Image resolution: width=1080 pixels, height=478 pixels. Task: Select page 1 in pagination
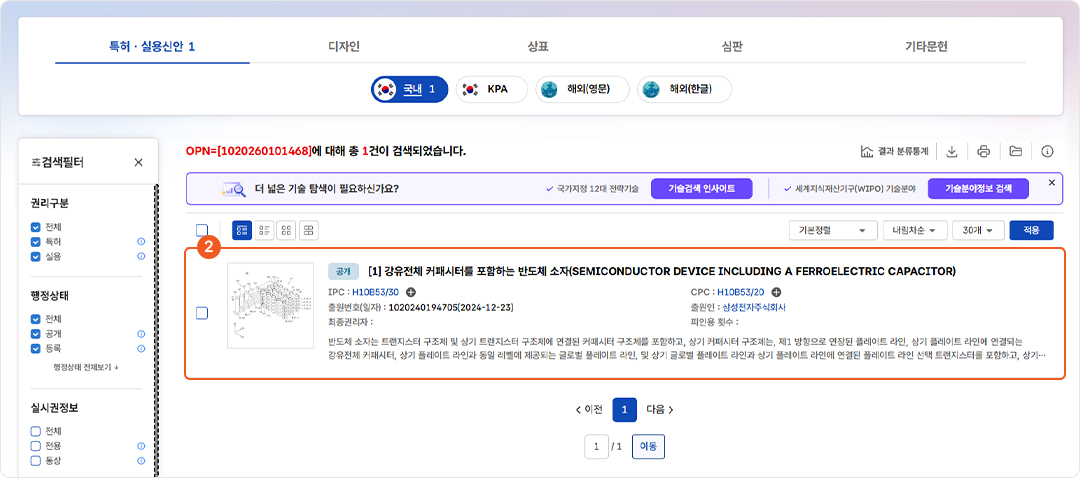pyautogui.click(x=625, y=409)
